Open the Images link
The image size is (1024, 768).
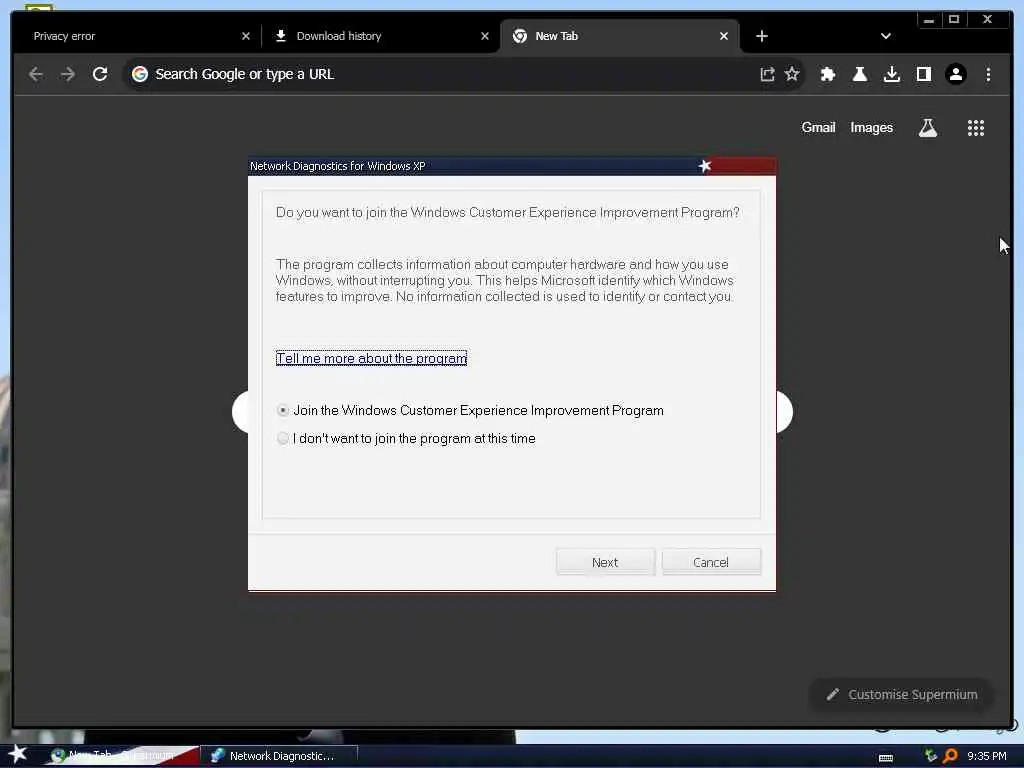[x=871, y=128]
